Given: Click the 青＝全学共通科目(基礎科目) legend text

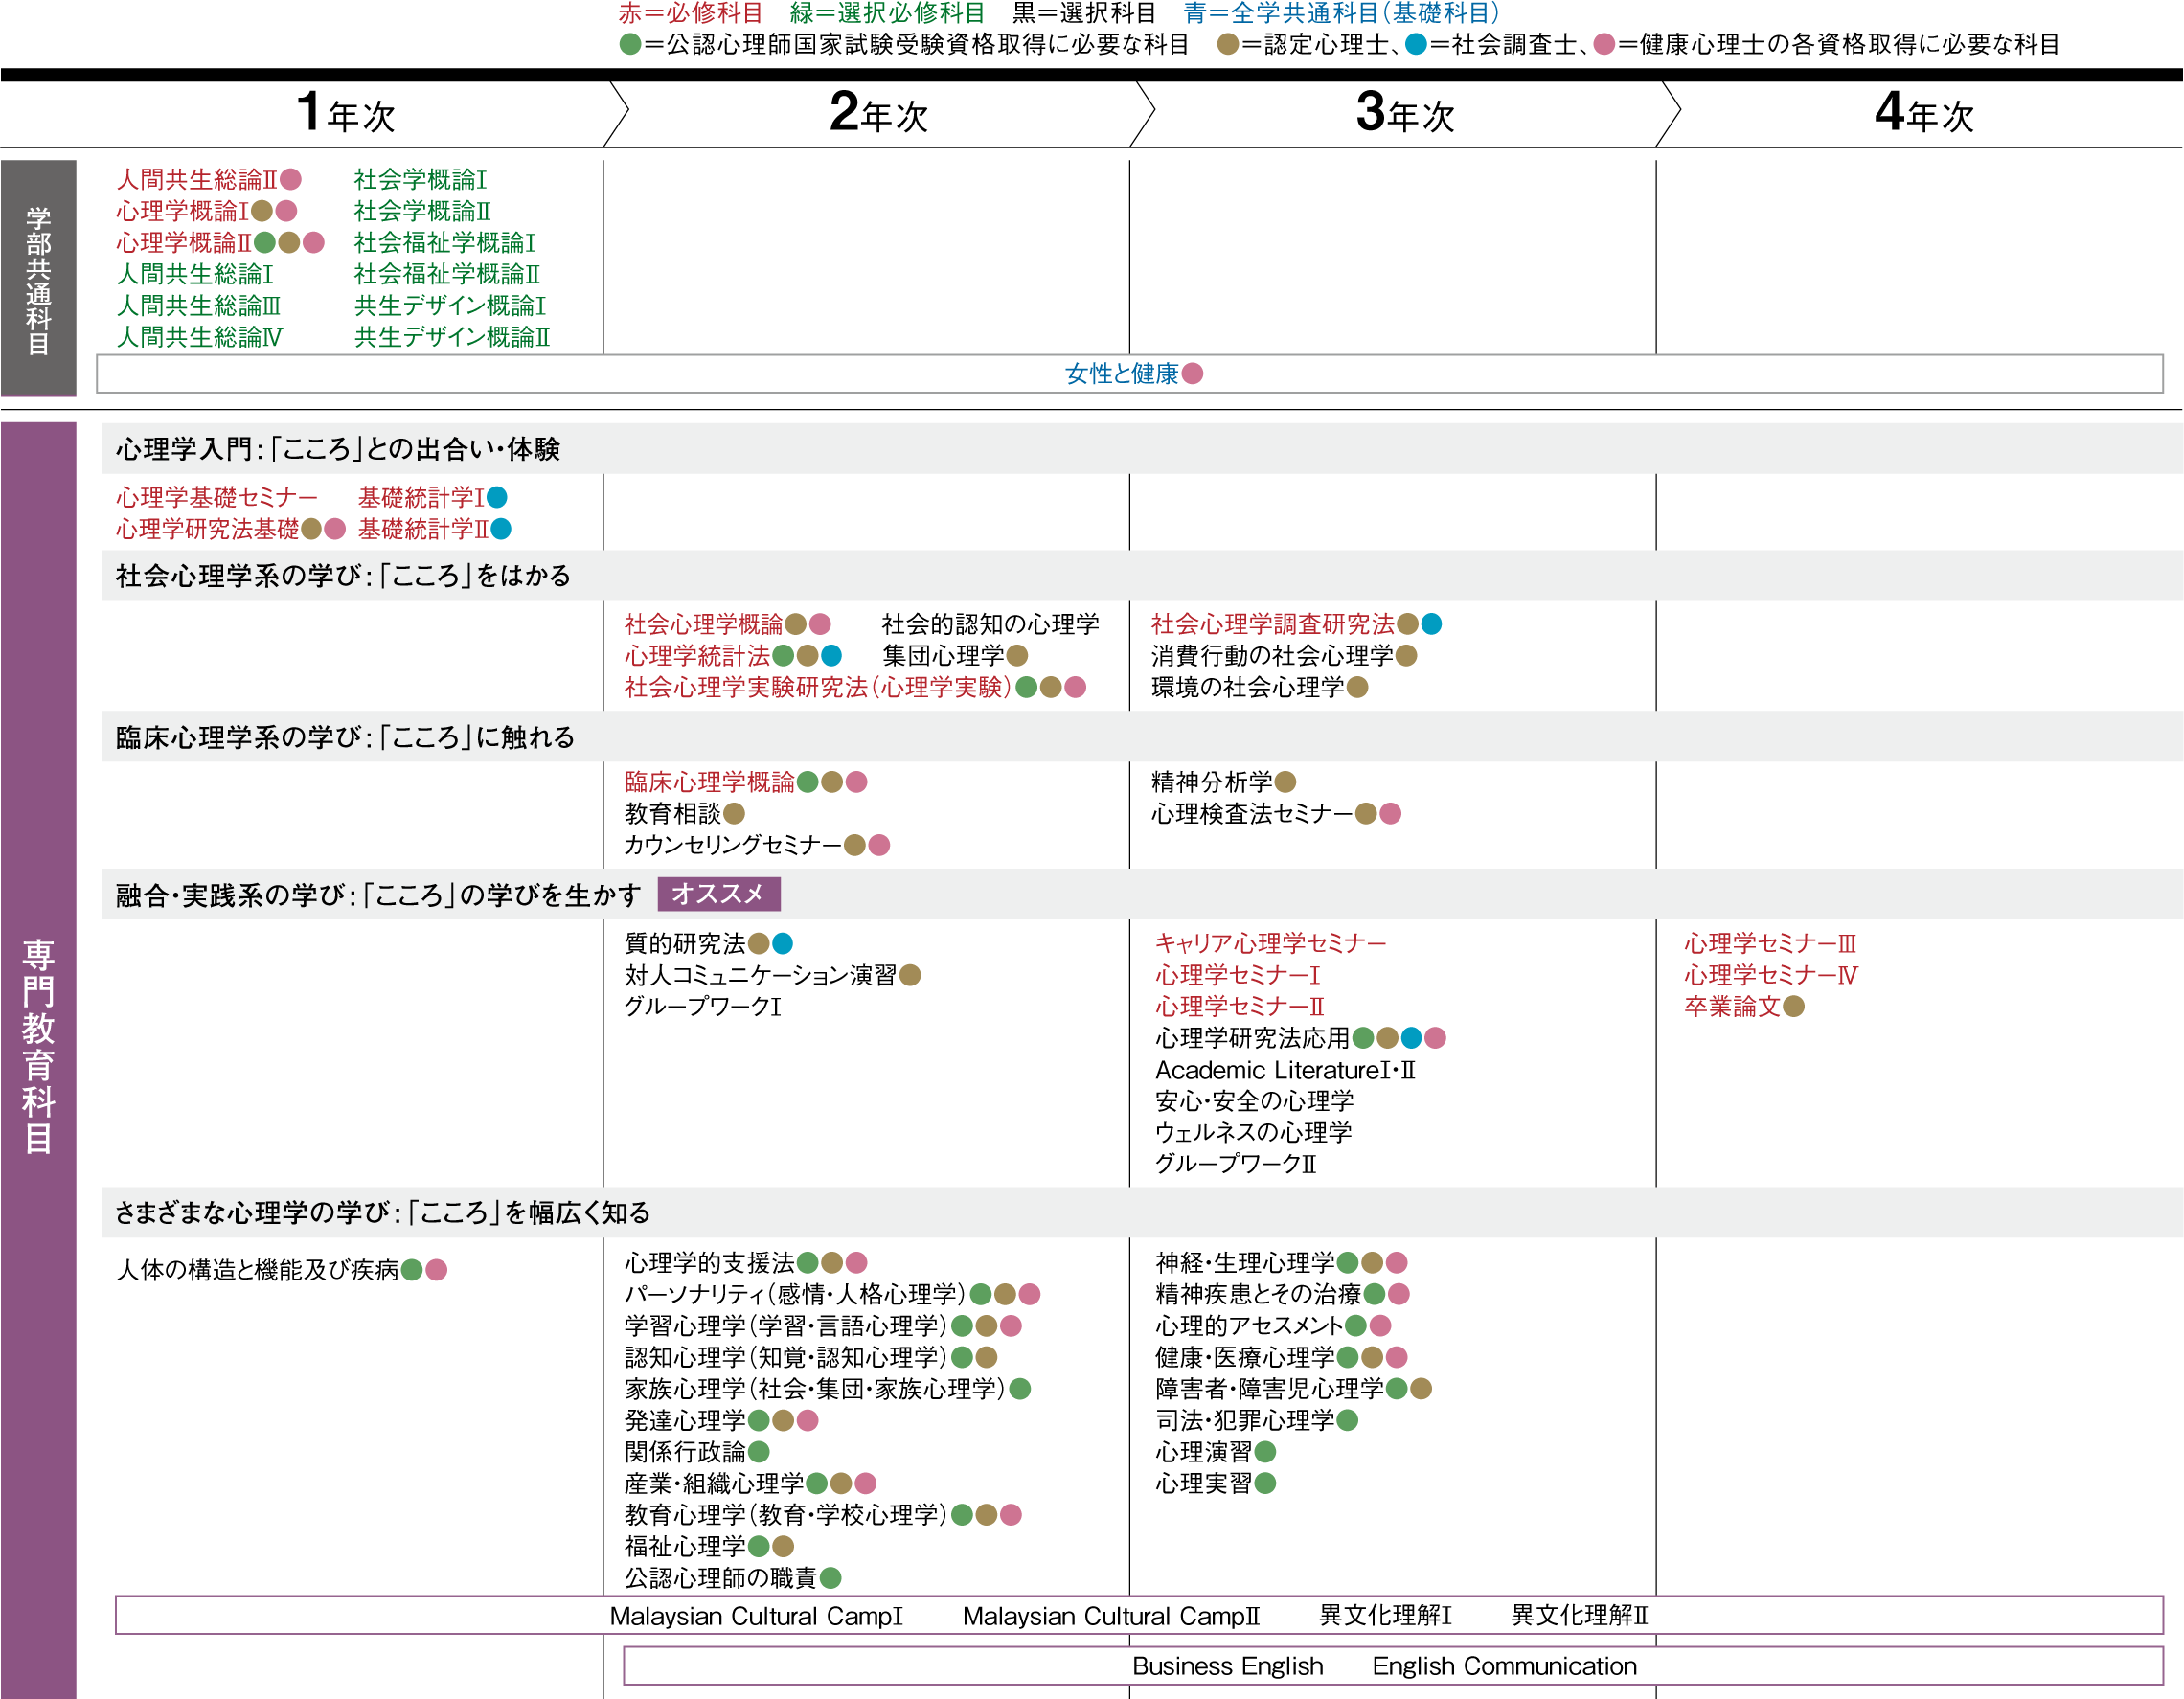Looking at the screenshot, I should click(x=1342, y=13).
